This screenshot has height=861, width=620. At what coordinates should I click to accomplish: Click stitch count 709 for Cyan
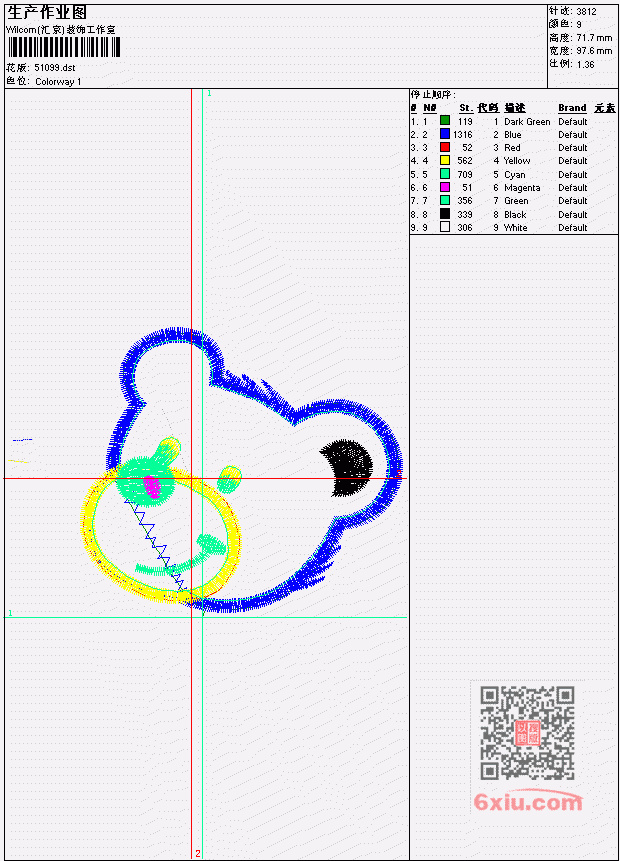(465, 175)
